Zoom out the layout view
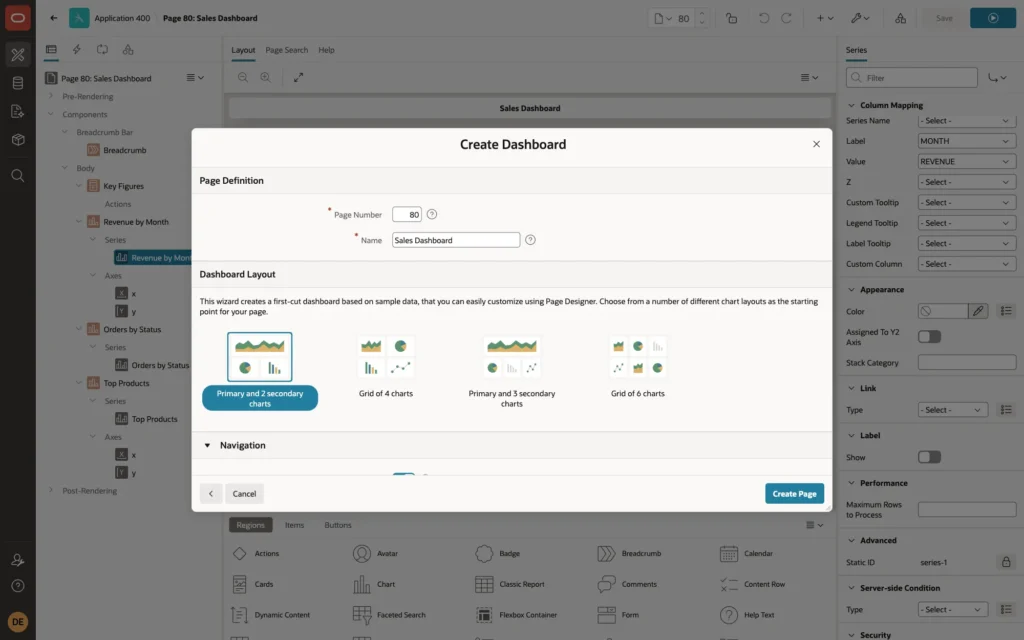Image resolution: width=1024 pixels, height=640 pixels. (x=243, y=77)
